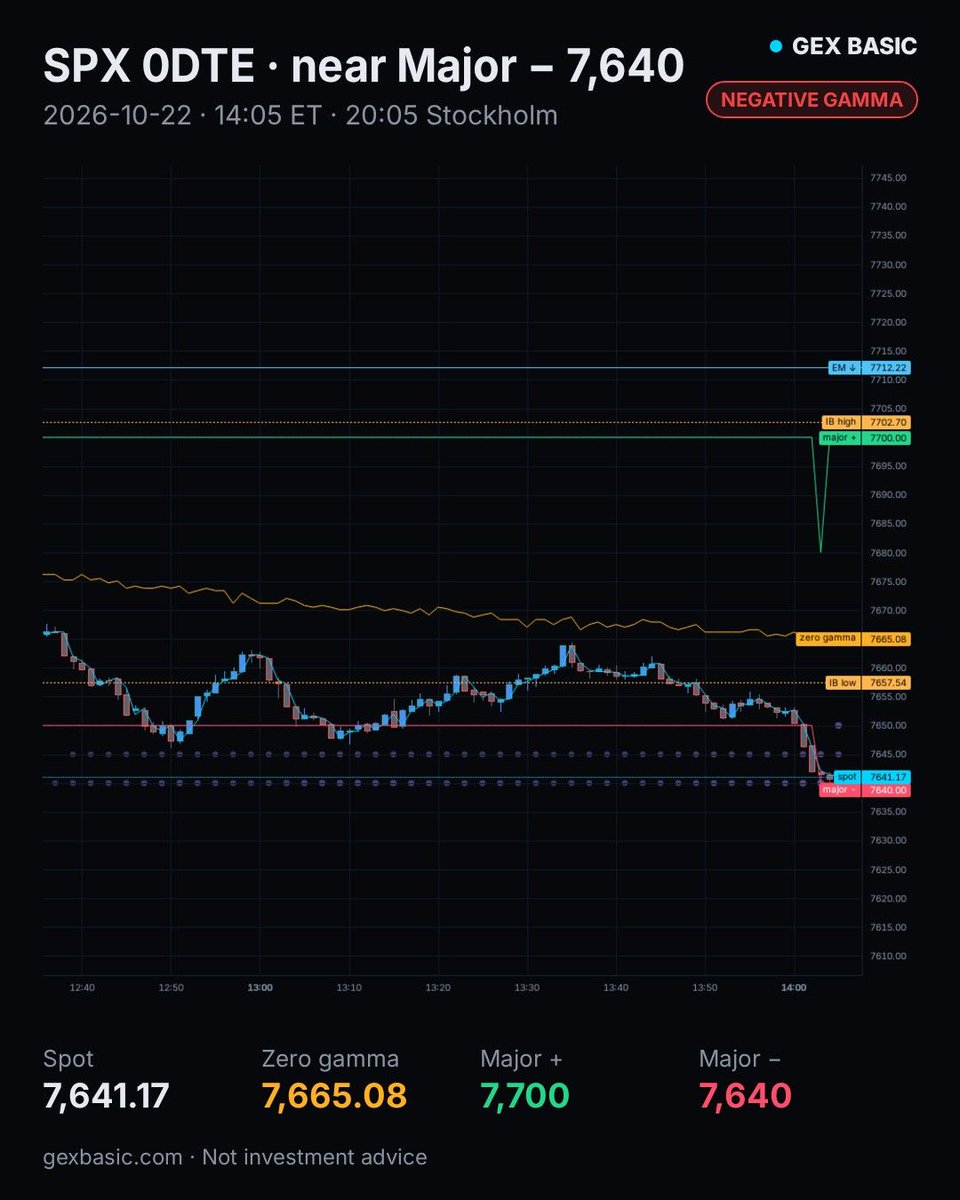Click the Zero gamma value 7,665.08
The image size is (960, 1200).
(x=334, y=1096)
